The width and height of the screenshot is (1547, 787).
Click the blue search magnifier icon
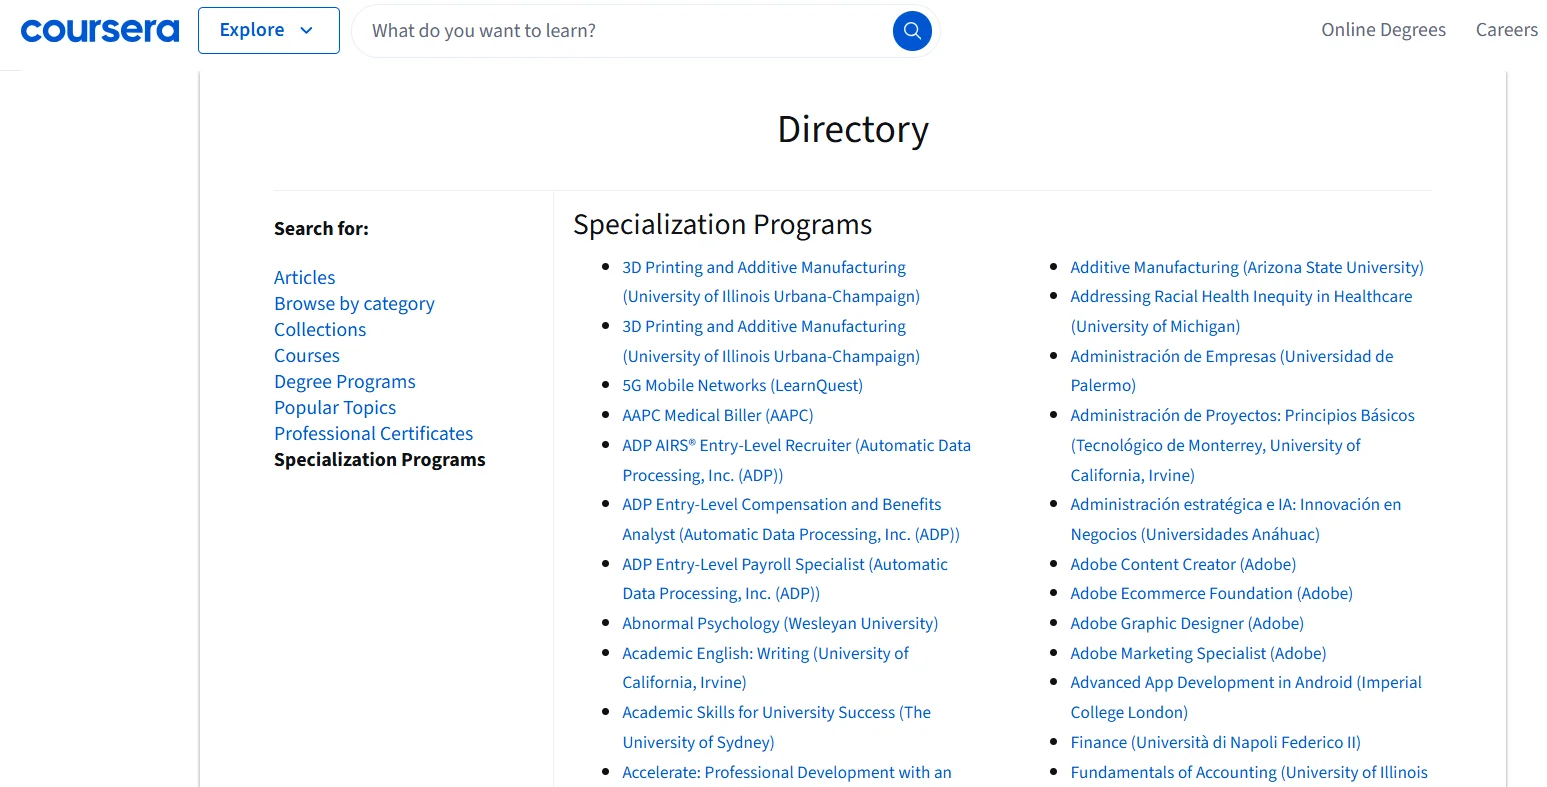point(911,30)
